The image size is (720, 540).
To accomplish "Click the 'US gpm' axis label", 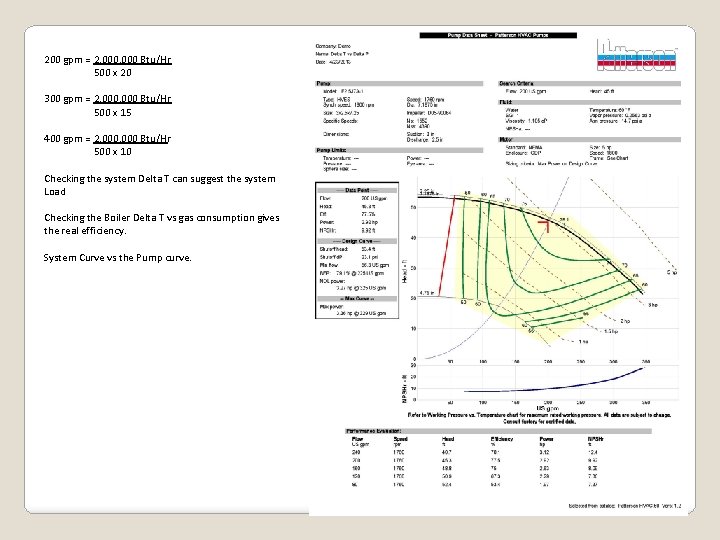I will tap(547, 408).
